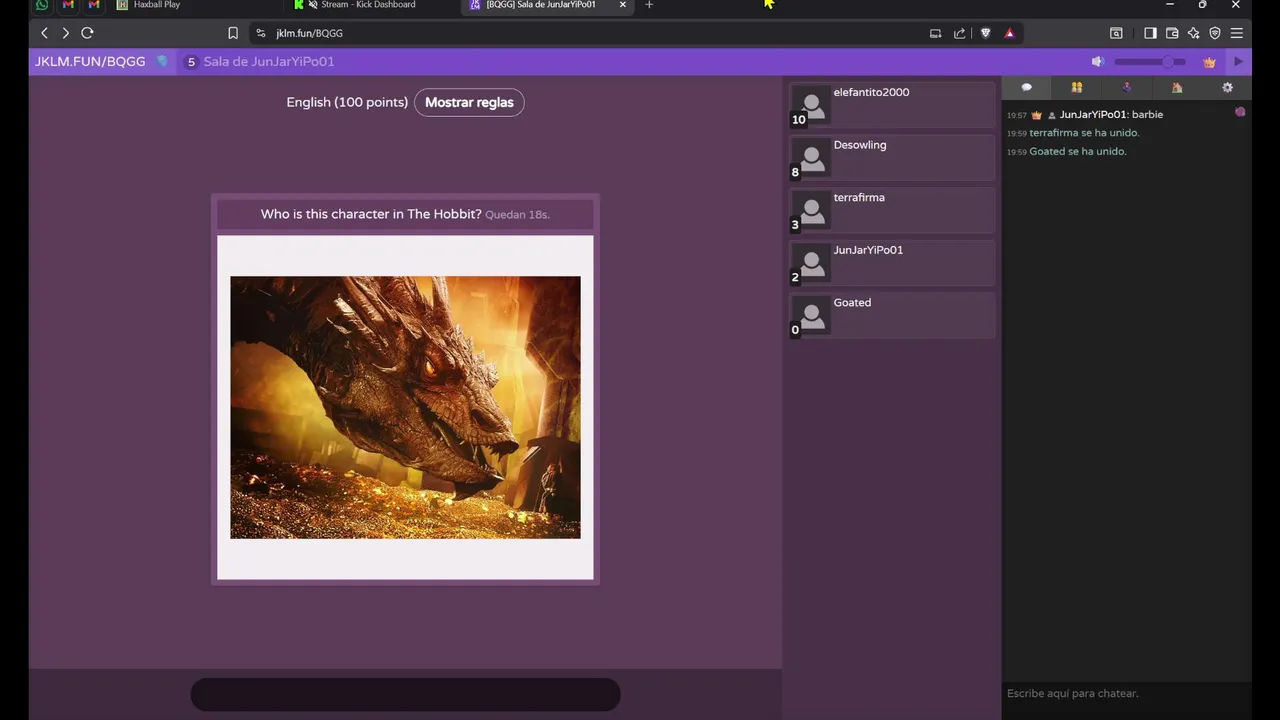Click the JKLM.FUN/BQGG room link
This screenshot has width=1280, height=720.
coord(90,62)
